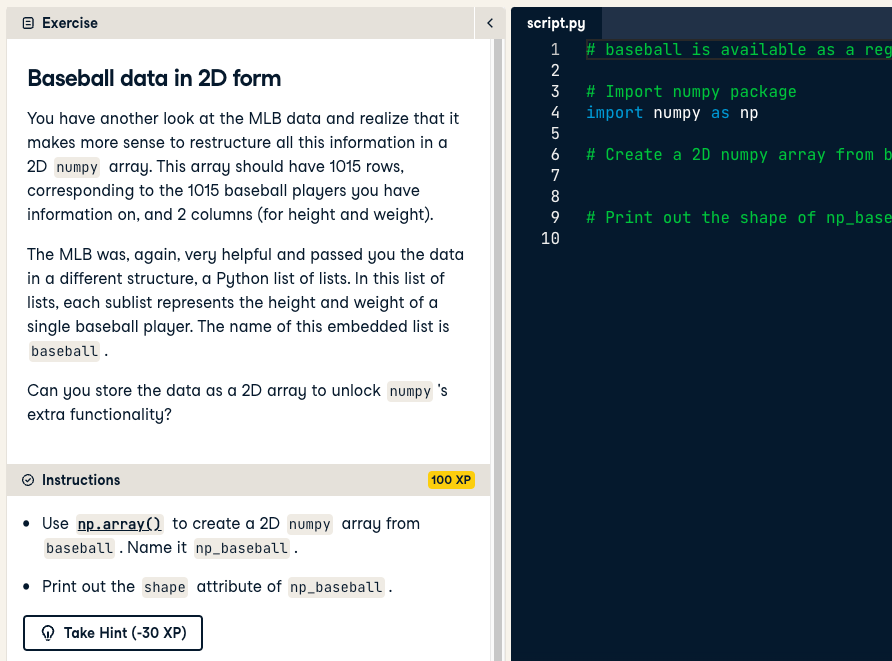Click line number 4 in the editor
This screenshot has height=661, width=892.
tap(555, 112)
